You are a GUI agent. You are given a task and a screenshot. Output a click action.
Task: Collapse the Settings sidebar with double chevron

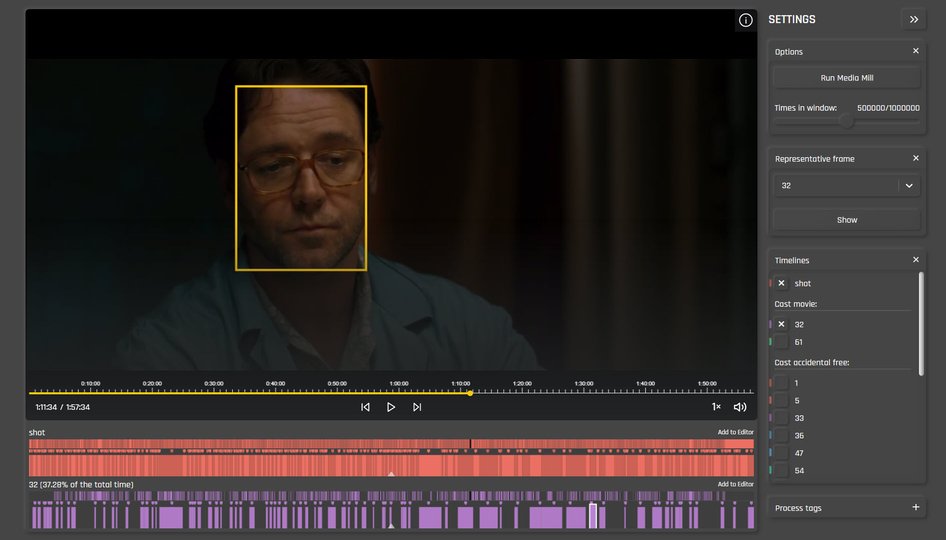coord(913,19)
